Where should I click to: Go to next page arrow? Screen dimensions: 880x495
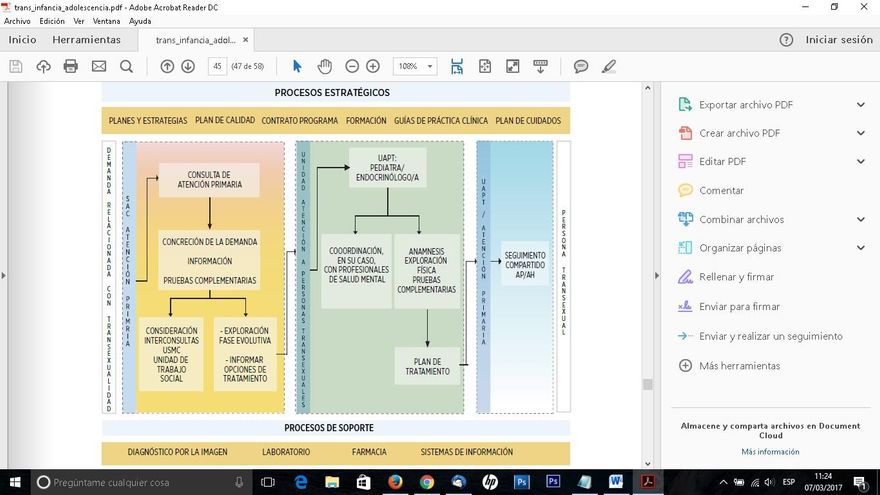pyautogui.click(x=188, y=66)
